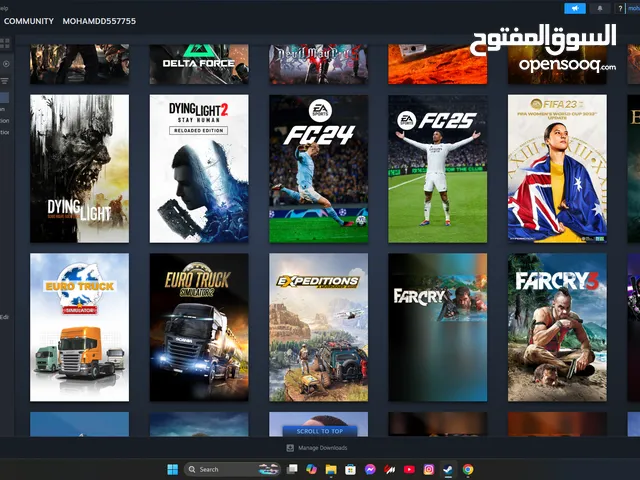The width and height of the screenshot is (640, 480).
Task: Select the Delta Force game cover
Action: [x=199, y=64]
